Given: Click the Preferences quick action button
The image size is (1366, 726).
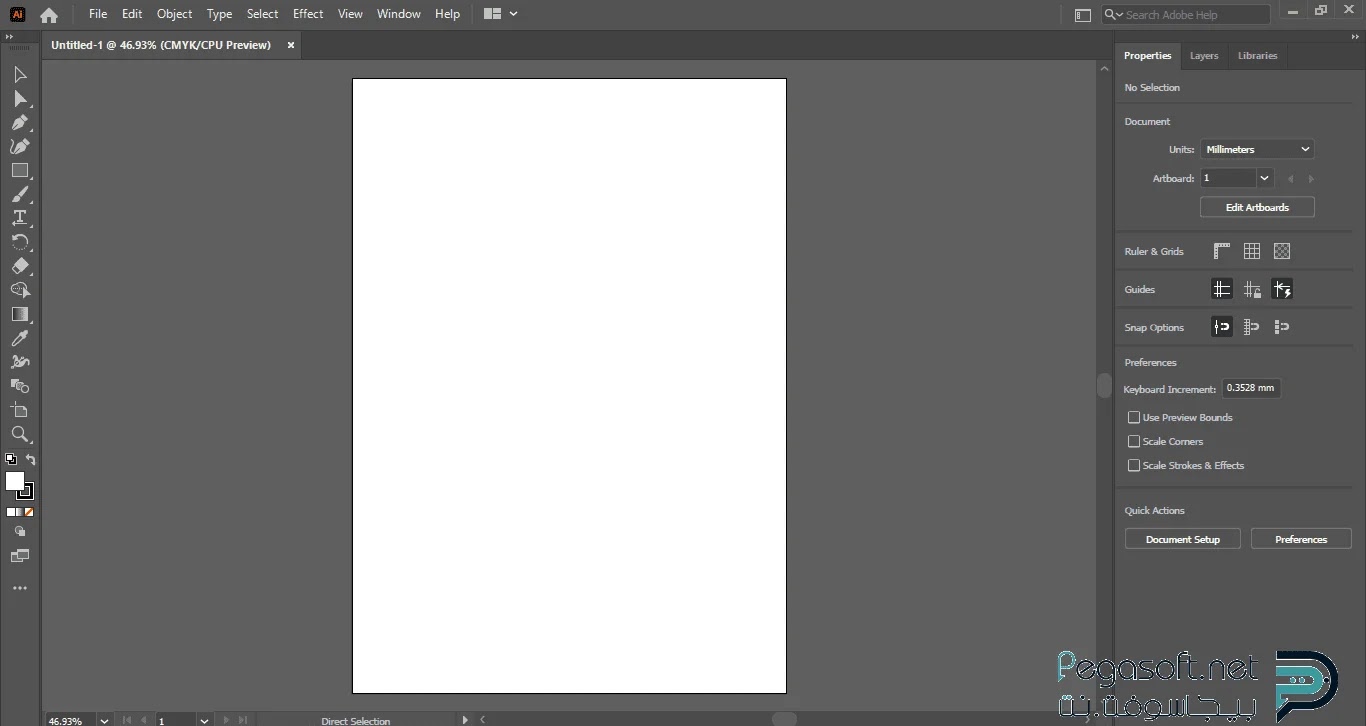Looking at the screenshot, I should (x=1301, y=539).
